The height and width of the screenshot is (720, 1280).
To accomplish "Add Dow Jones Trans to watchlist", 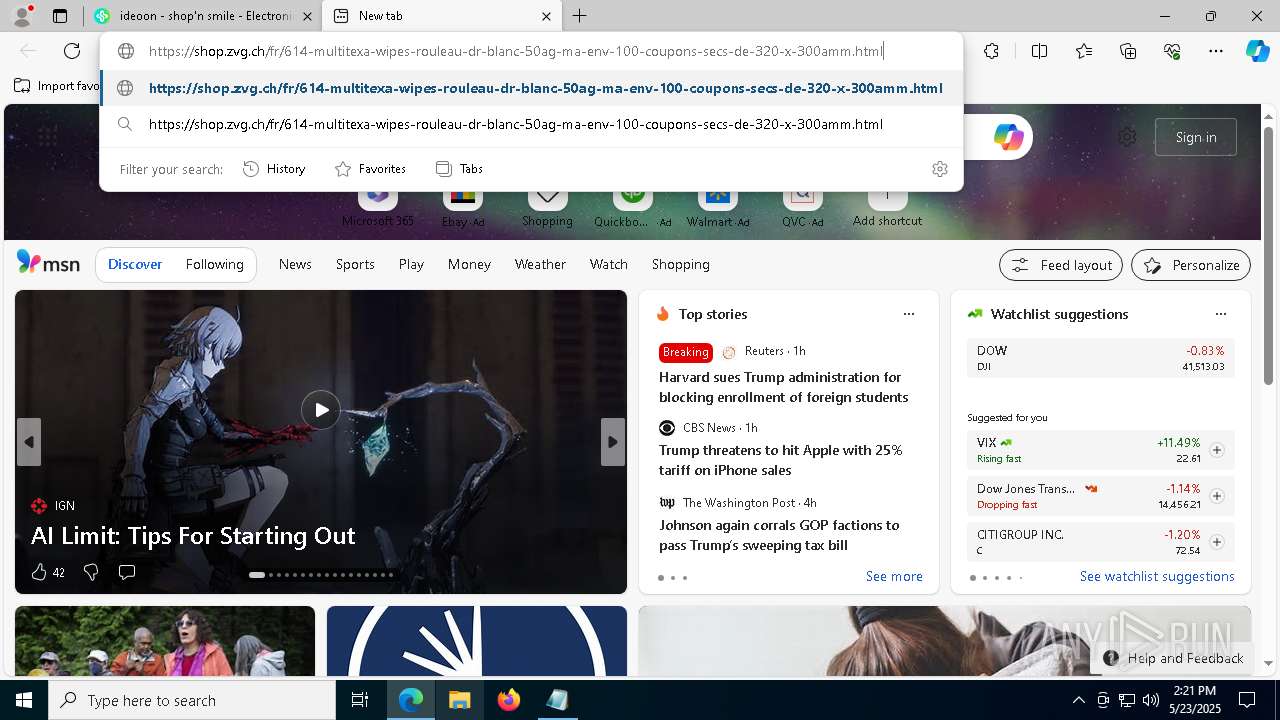I will (x=1217, y=496).
